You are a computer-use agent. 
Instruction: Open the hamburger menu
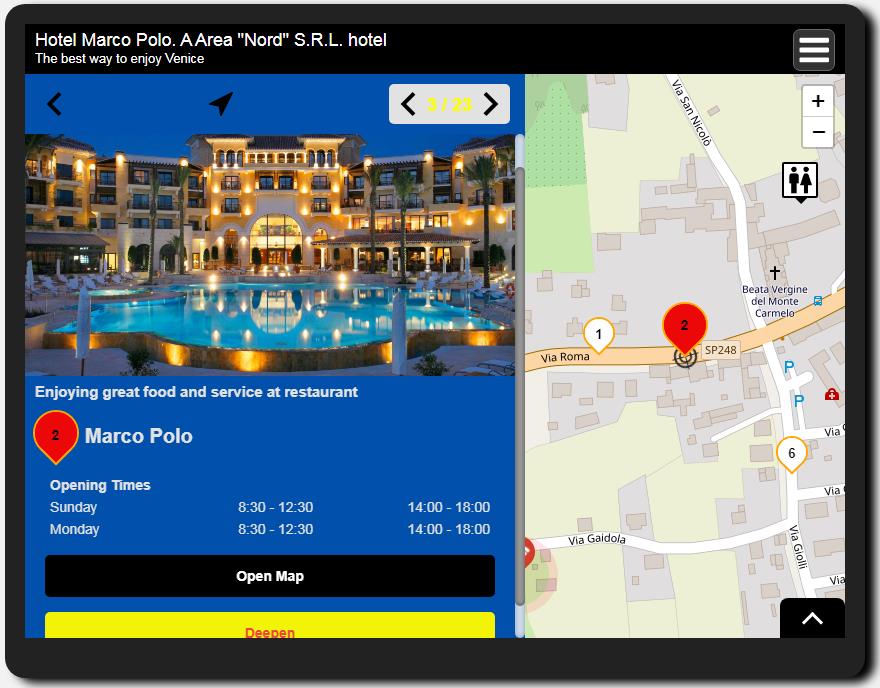pos(813,50)
